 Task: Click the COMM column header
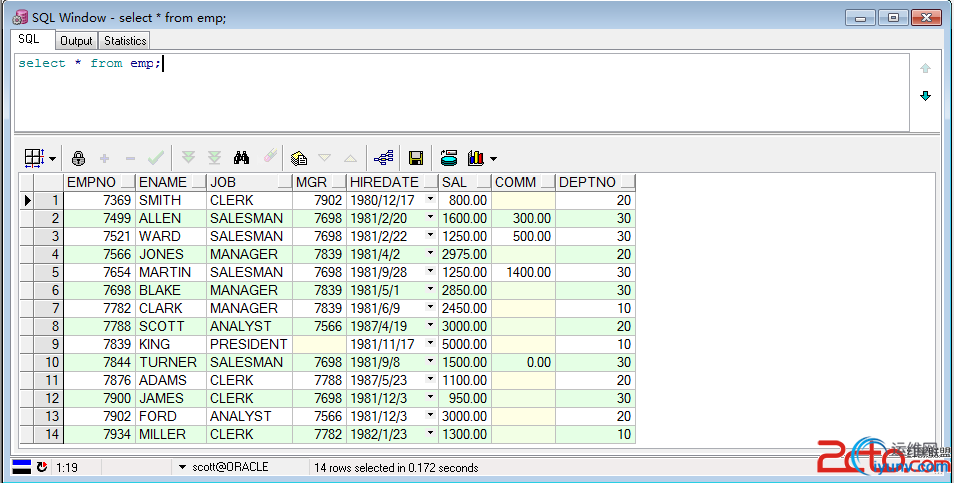click(523, 182)
